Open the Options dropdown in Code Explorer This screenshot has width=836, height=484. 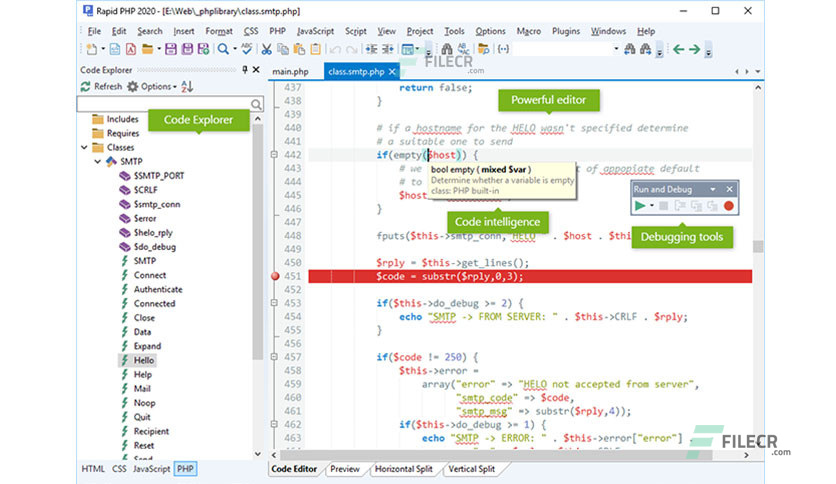click(152, 86)
